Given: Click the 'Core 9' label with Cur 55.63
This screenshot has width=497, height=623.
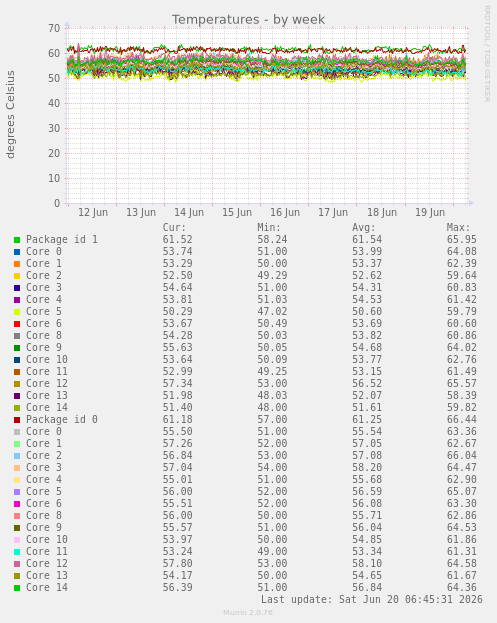Looking at the screenshot, I should coord(44,348).
